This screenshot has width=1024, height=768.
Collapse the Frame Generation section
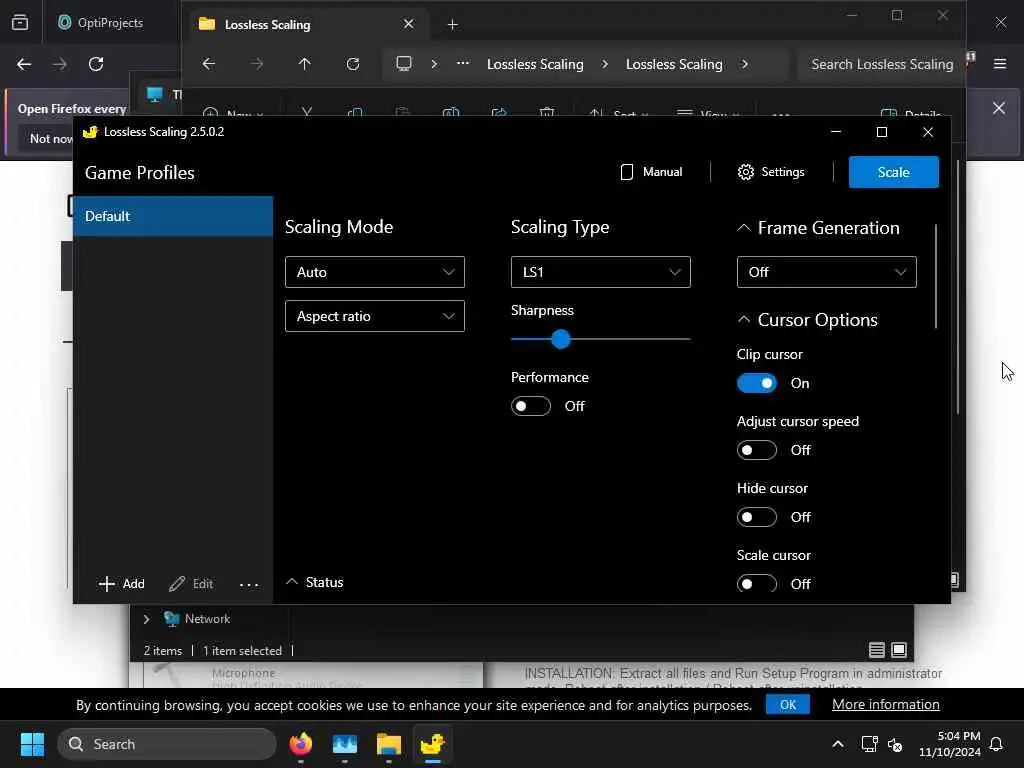click(744, 228)
